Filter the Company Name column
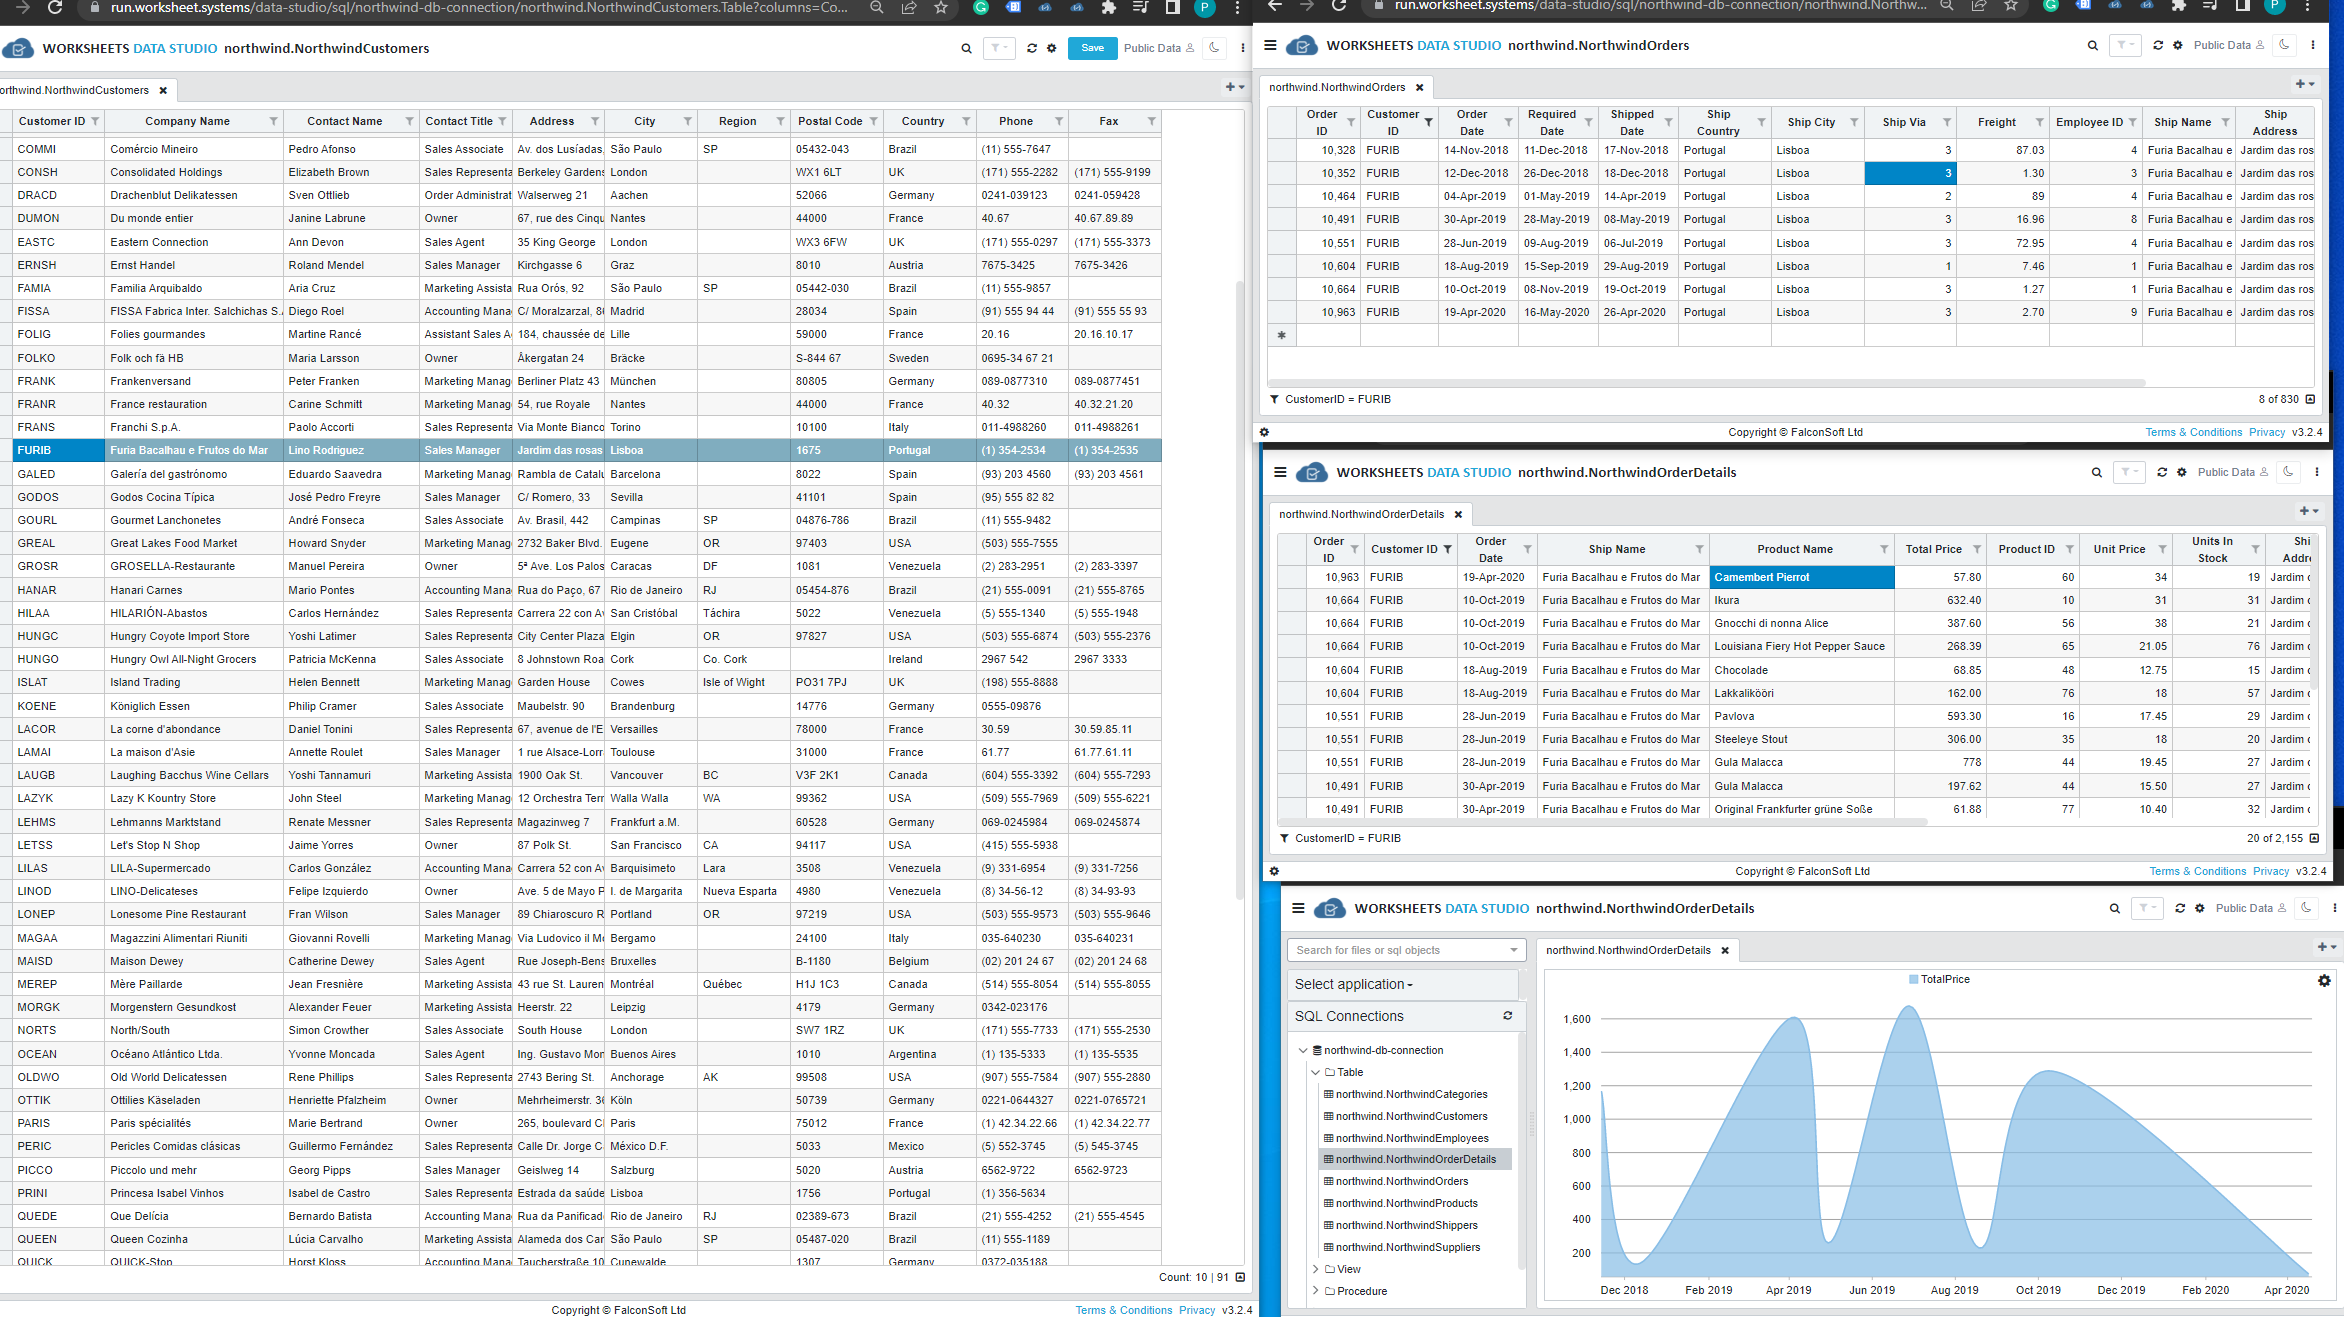The image size is (2344, 1317). pyautogui.click(x=273, y=121)
